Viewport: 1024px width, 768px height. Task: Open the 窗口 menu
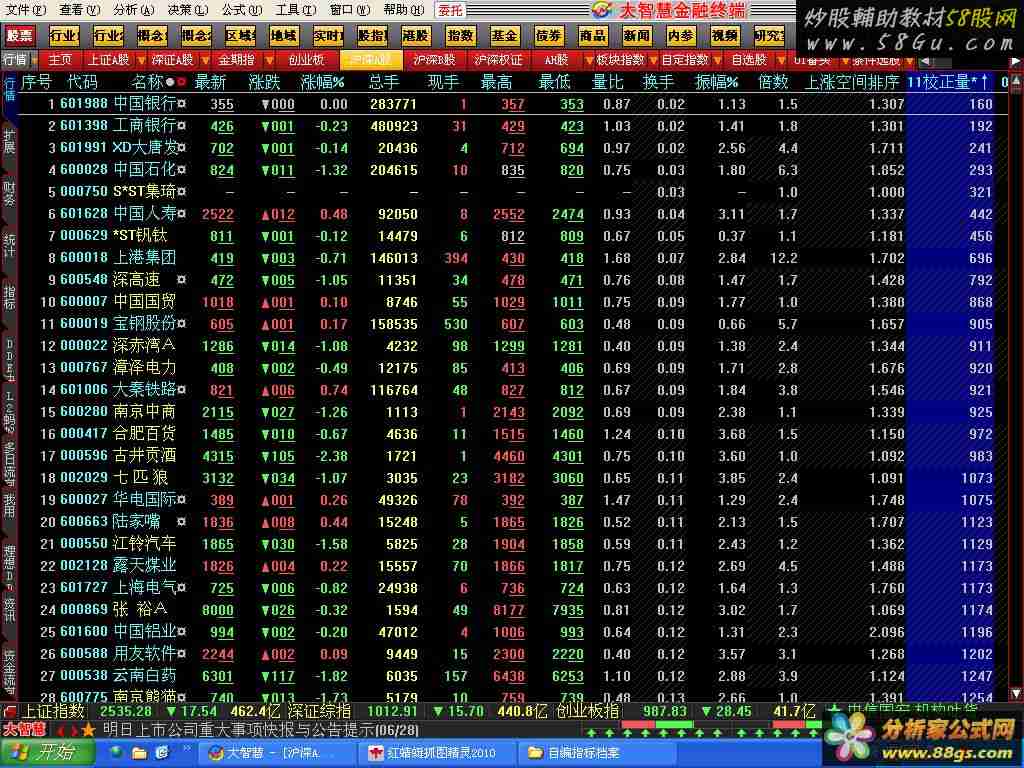point(350,10)
